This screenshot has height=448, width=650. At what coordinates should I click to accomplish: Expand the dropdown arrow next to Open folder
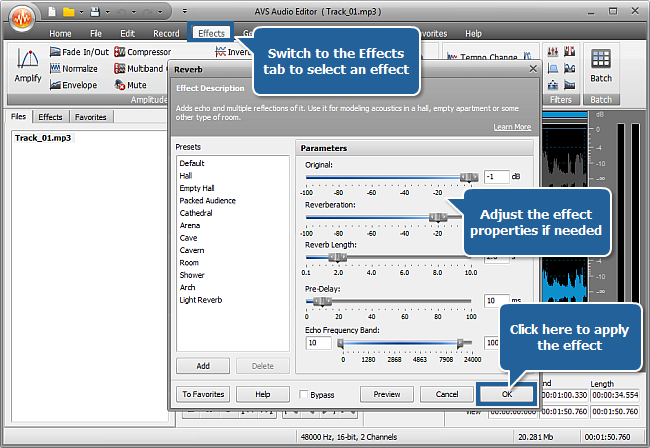click(x=81, y=12)
